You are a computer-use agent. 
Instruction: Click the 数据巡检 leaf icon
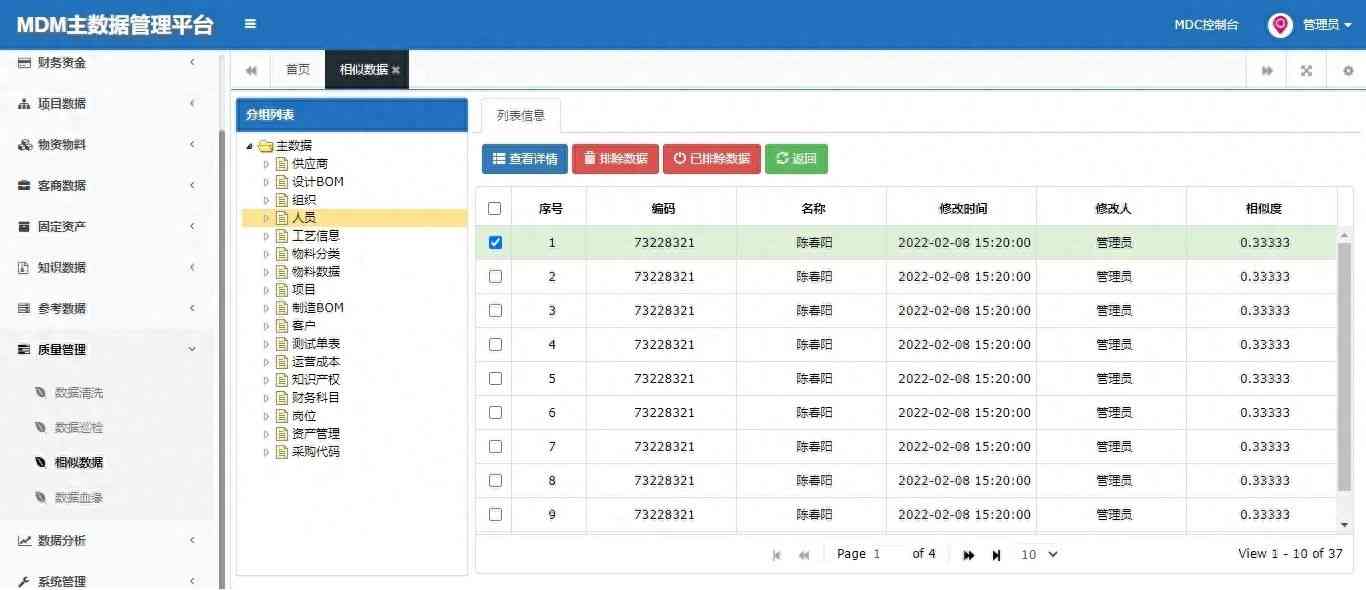pos(40,428)
